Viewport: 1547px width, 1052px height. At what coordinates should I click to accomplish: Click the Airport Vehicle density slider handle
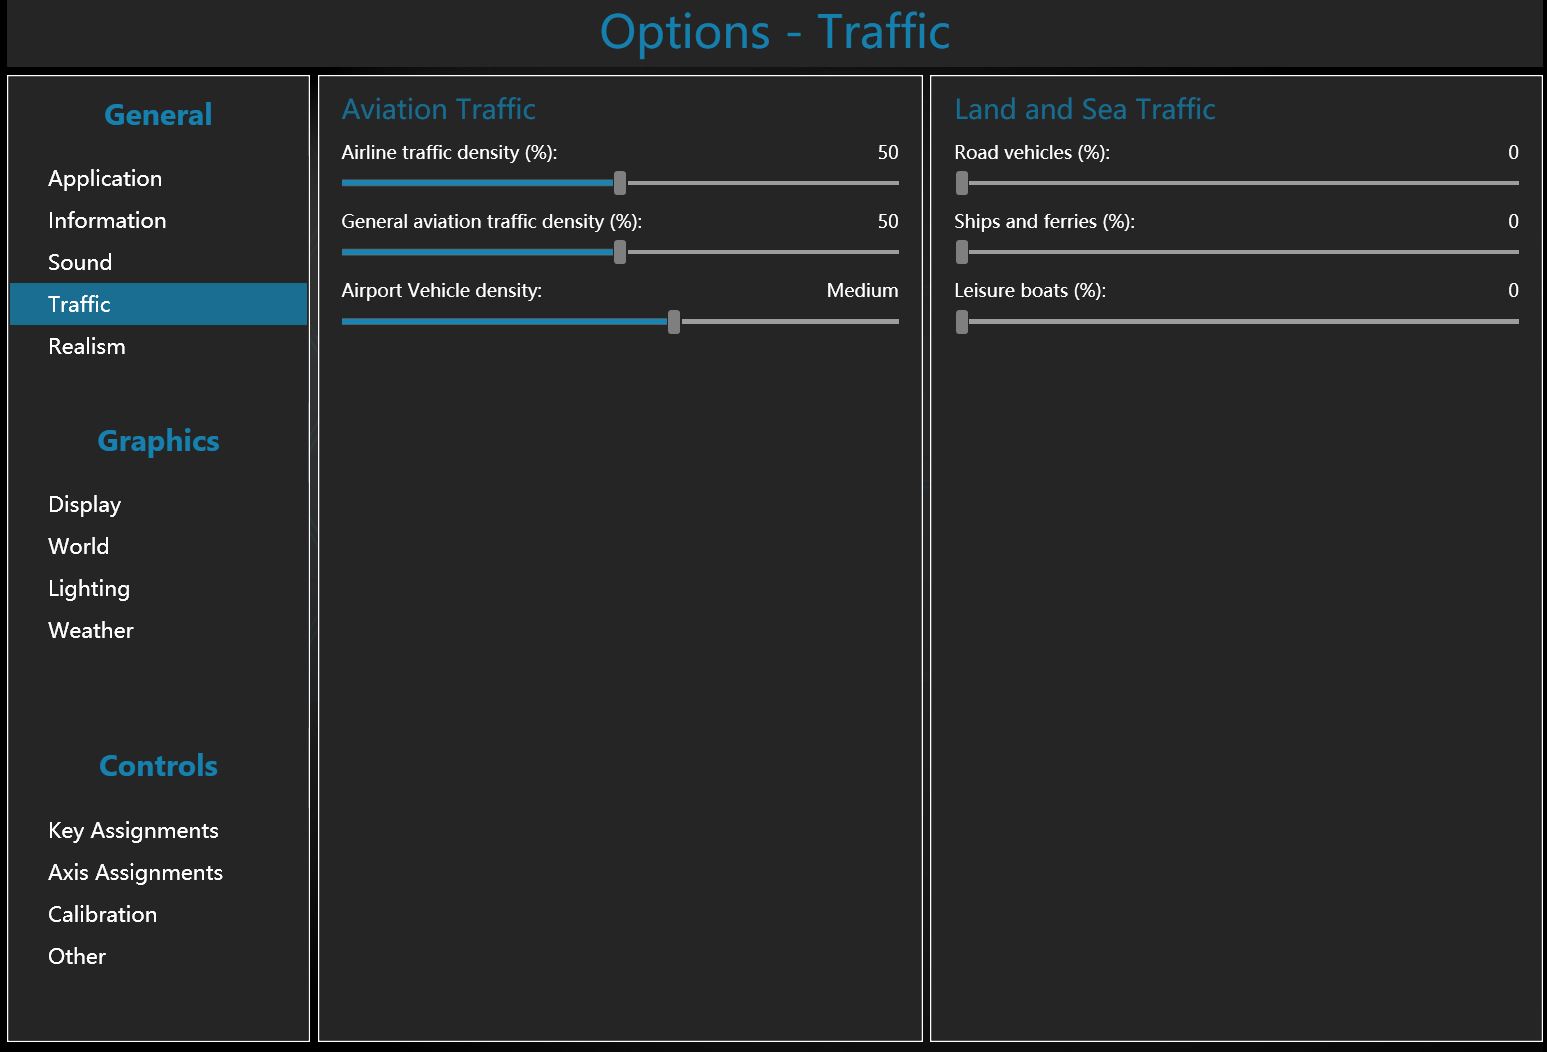[x=674, y=322]
